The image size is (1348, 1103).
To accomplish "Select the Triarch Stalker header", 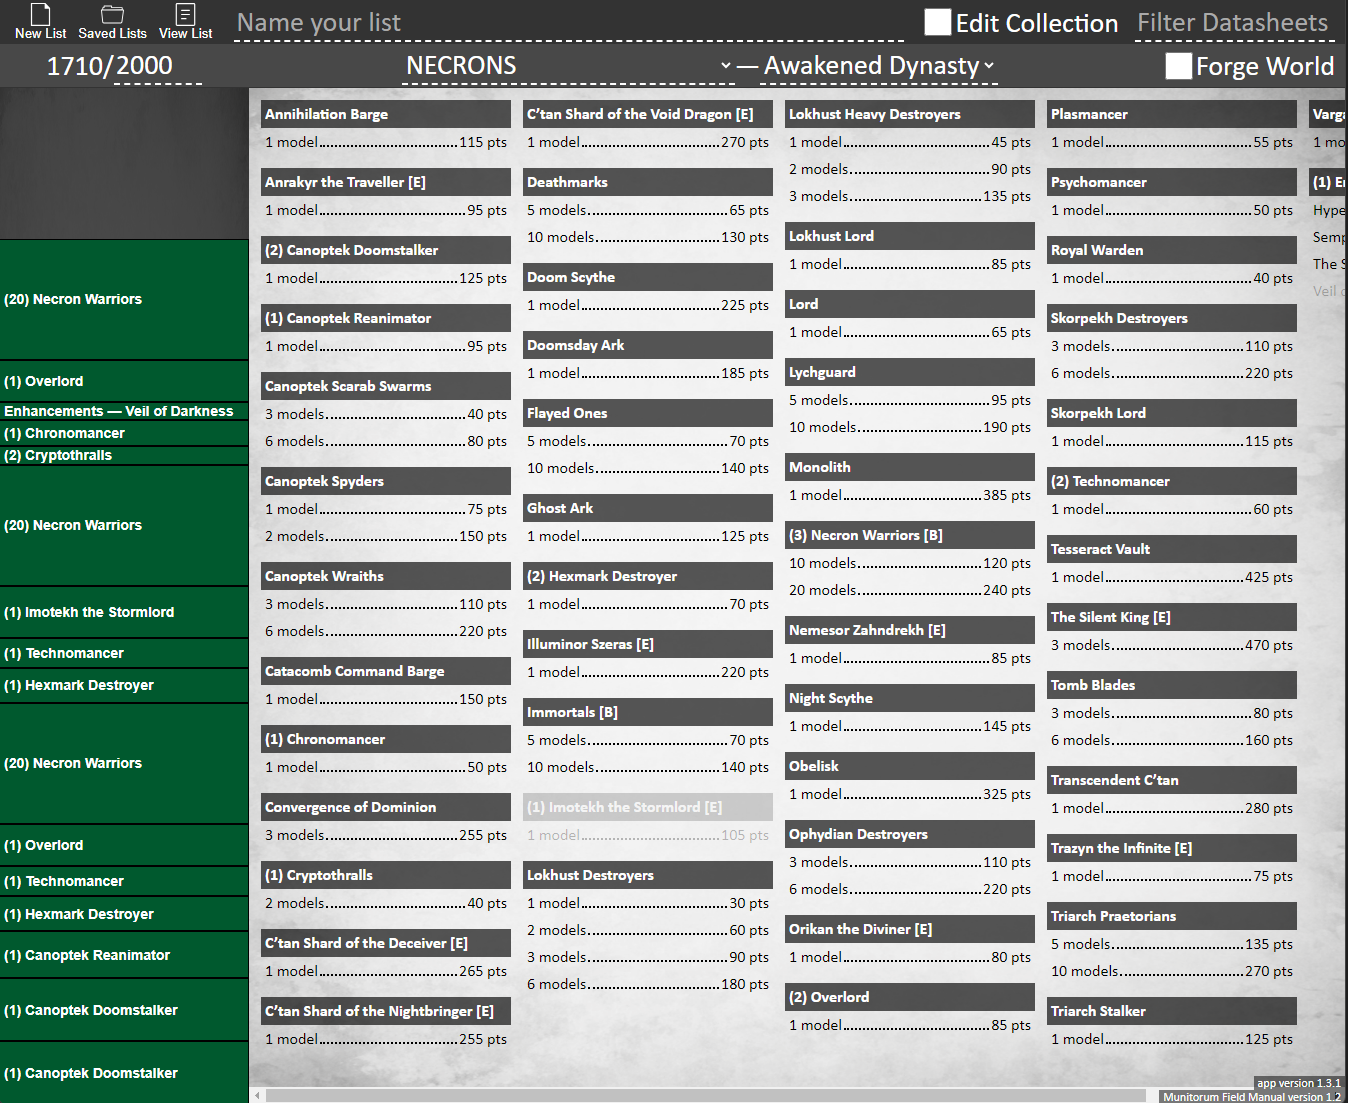I will (x=1172, y=1011).
